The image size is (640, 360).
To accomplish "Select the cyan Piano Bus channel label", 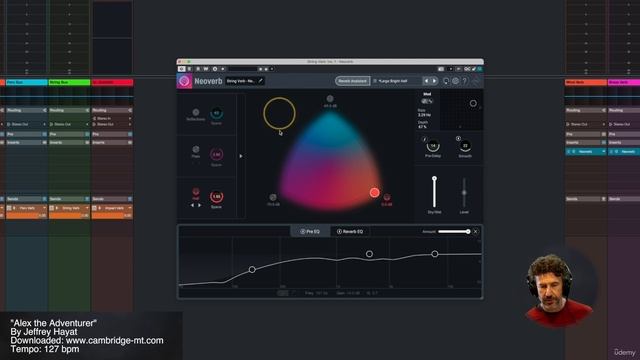I will (x=27, y=82).
